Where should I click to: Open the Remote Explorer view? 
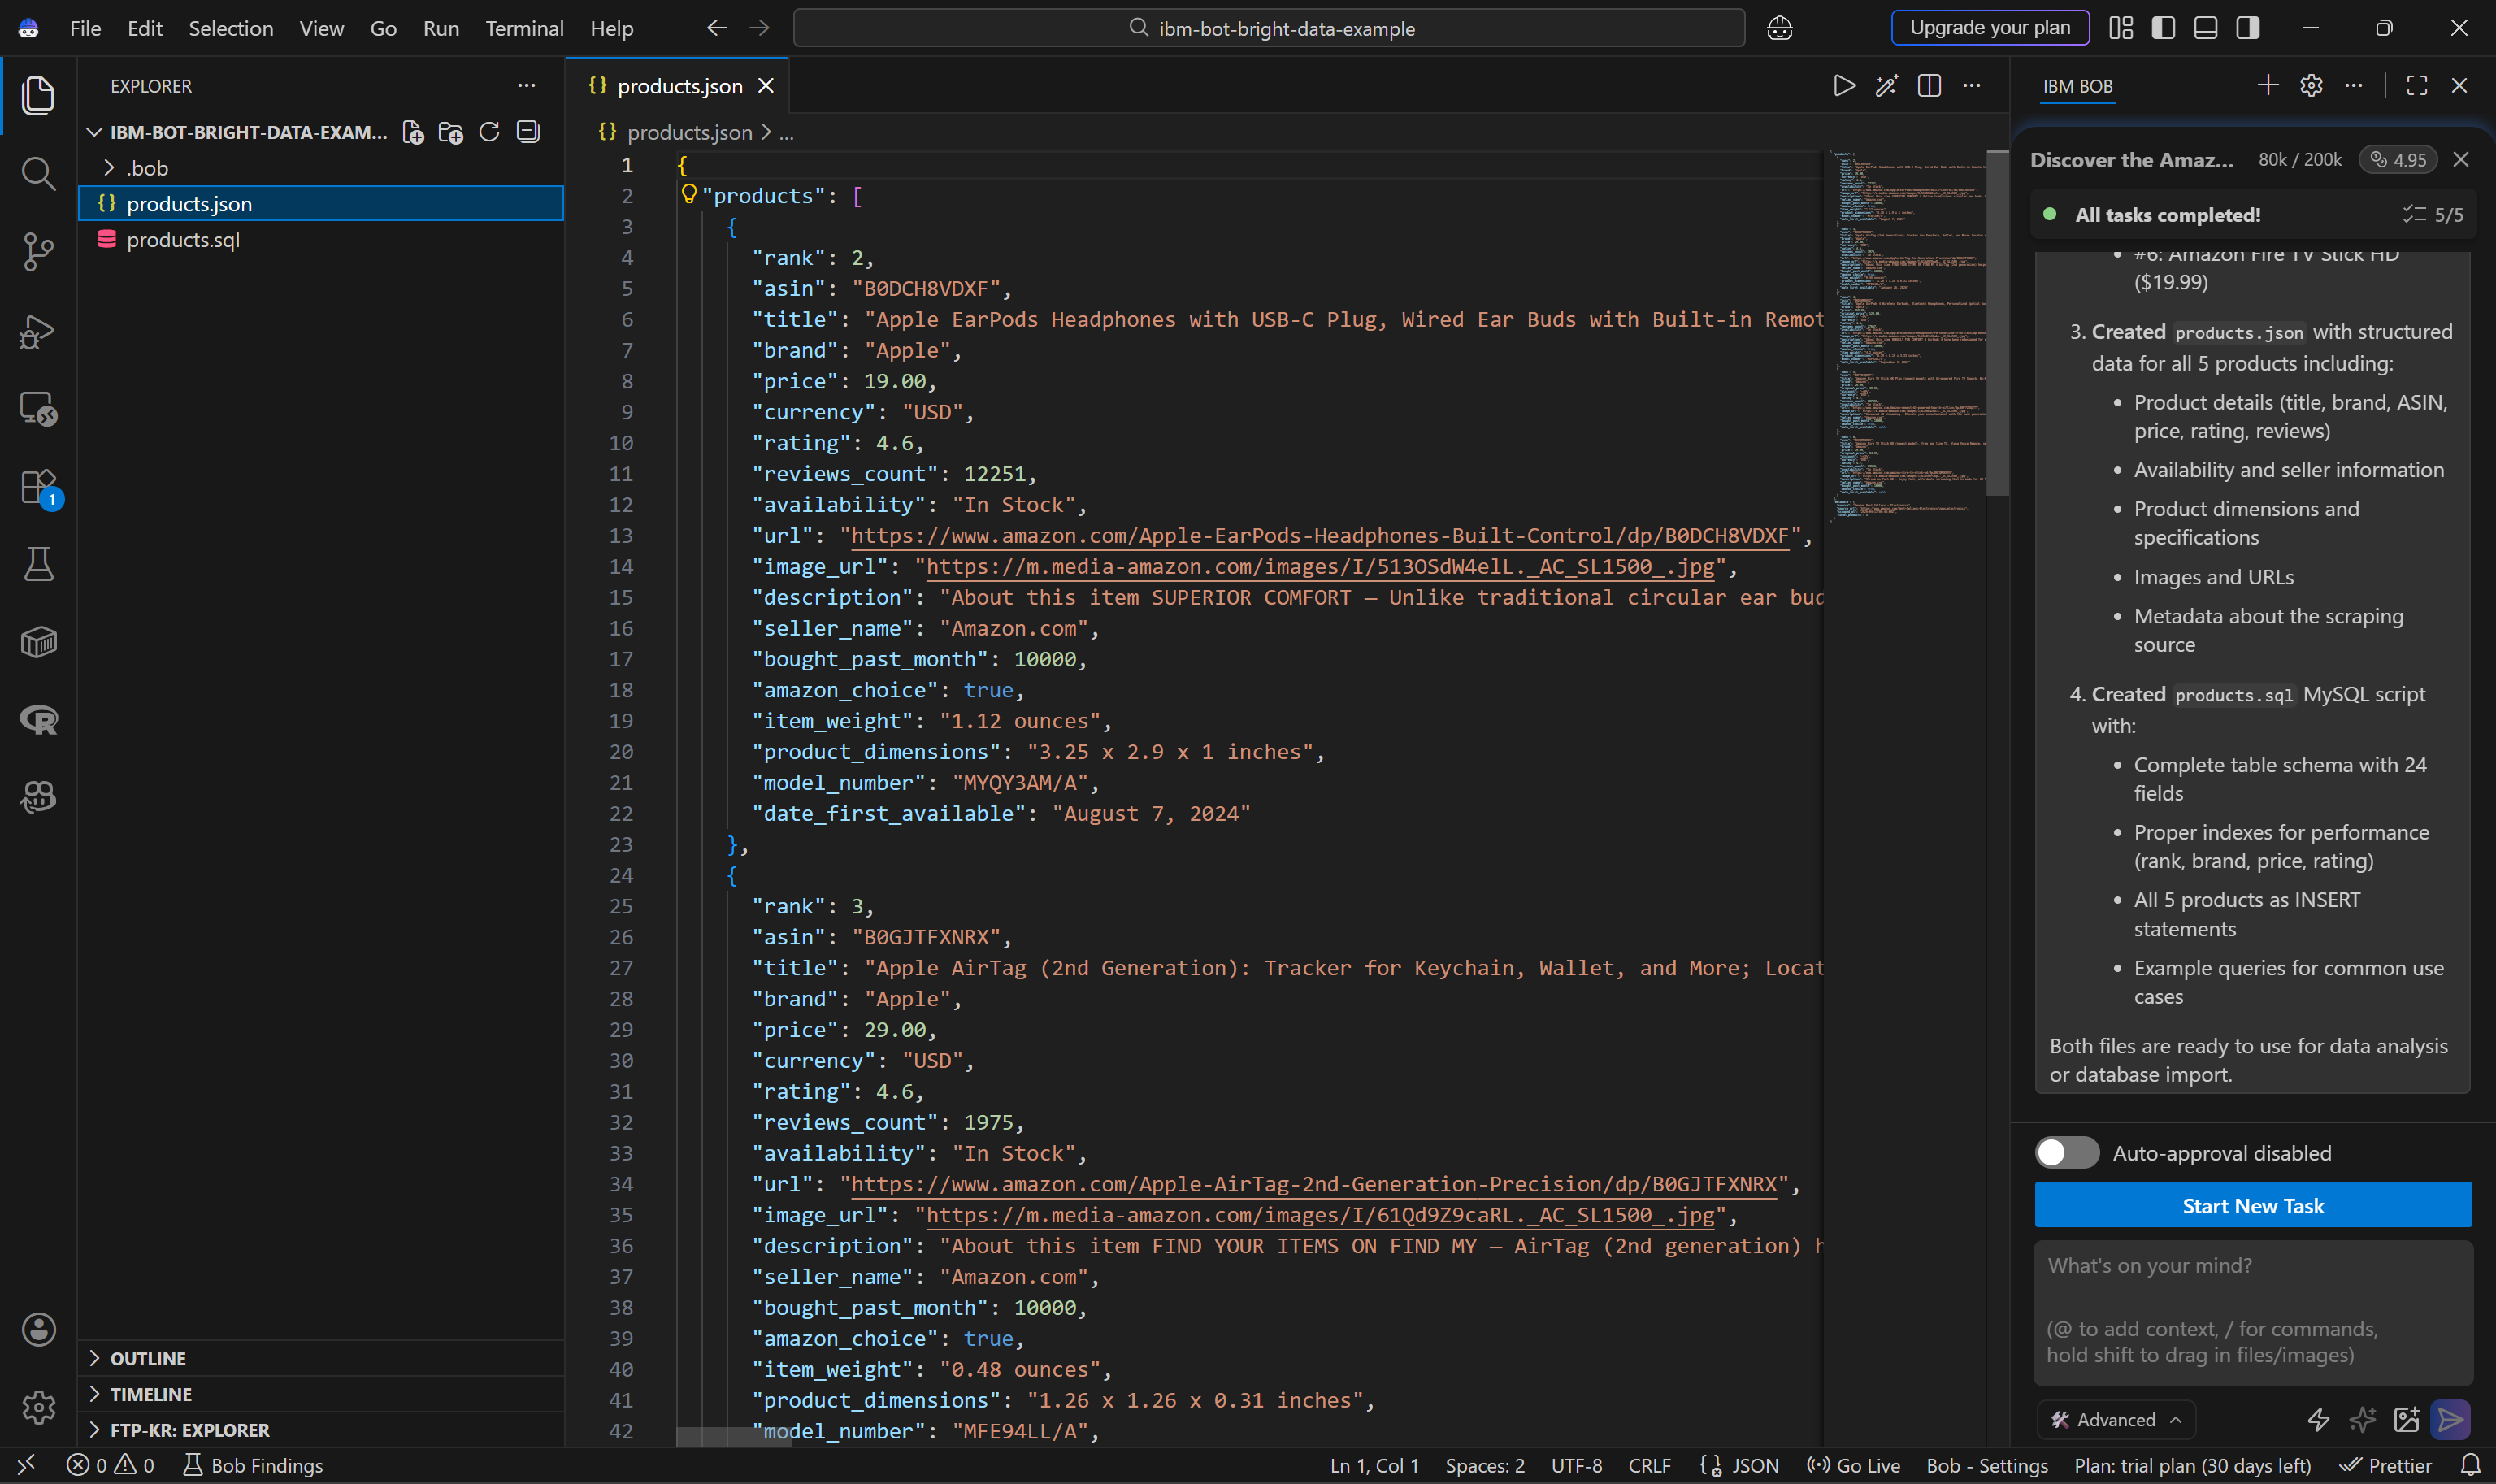coord(38,408)
